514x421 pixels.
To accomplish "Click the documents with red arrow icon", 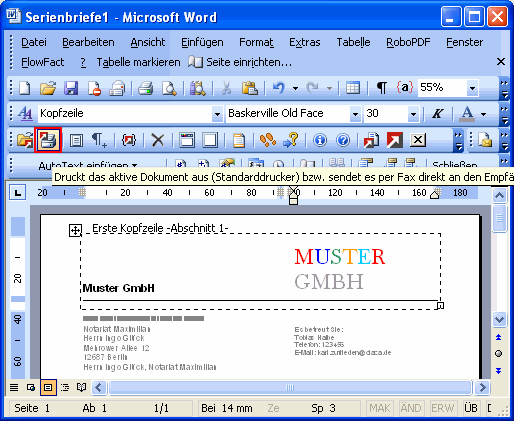I will point(371,140).
